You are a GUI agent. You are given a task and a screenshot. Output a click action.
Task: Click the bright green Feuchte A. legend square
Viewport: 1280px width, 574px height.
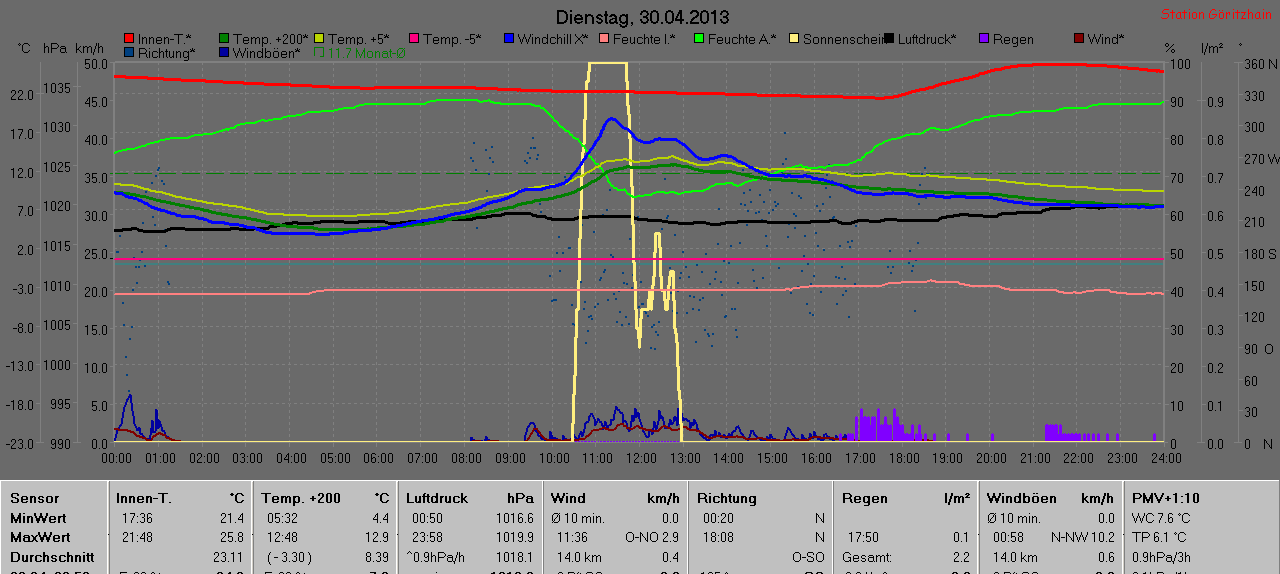click(x=699, y=39)
